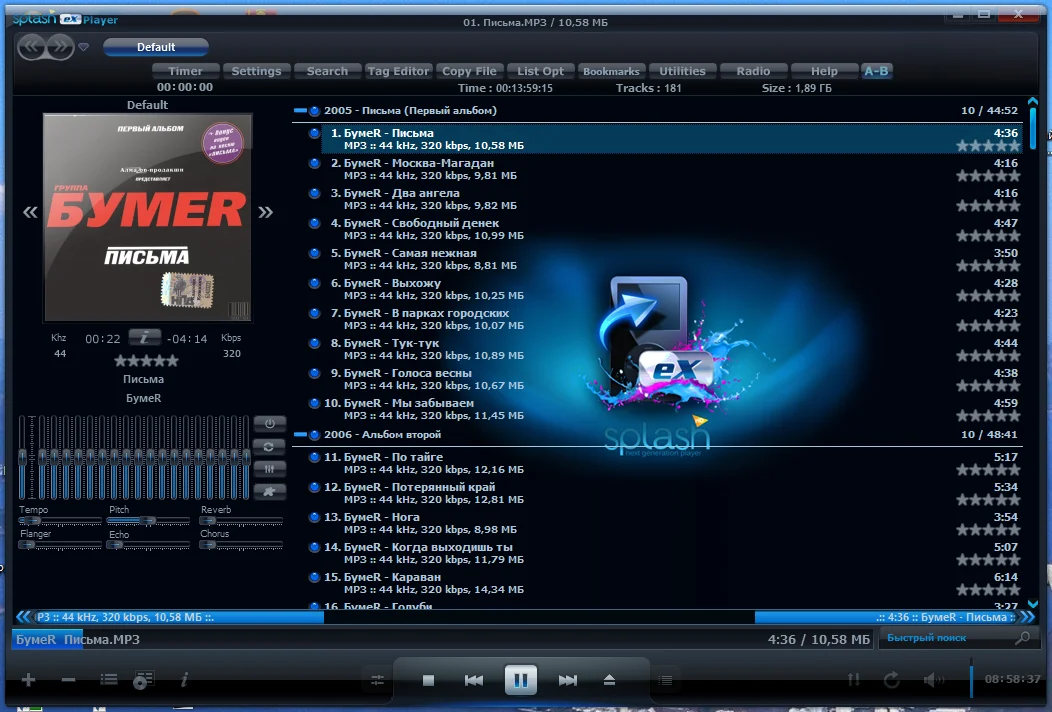
Task: Toggle the equalizer power button
Action: (x=270, y=423)
